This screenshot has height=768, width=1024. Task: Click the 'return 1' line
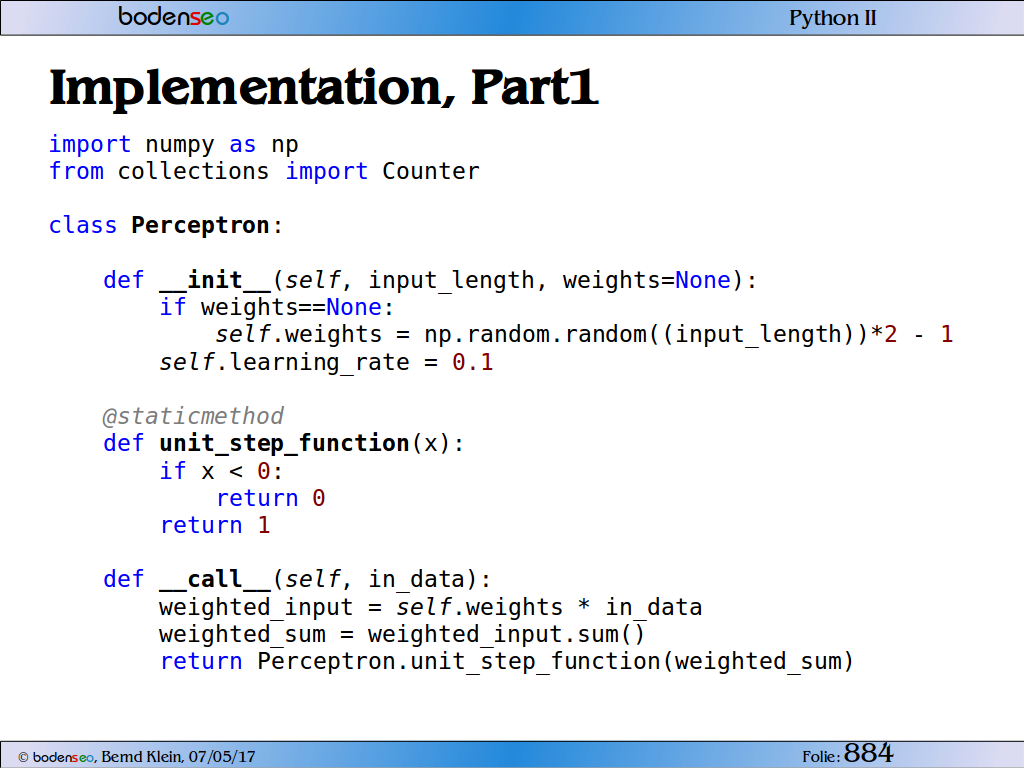215,525
